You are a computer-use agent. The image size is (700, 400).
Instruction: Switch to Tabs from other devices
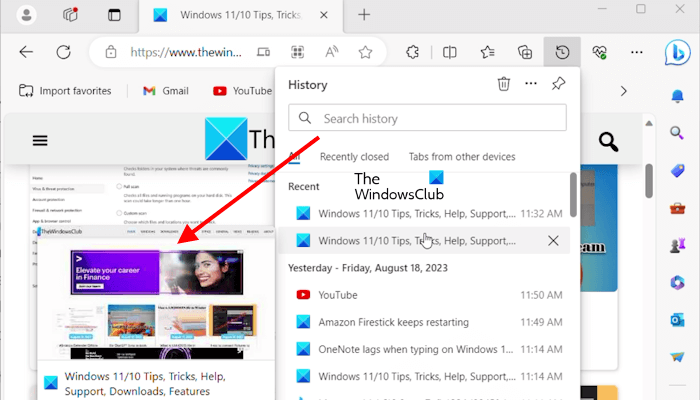pos(462,157)
